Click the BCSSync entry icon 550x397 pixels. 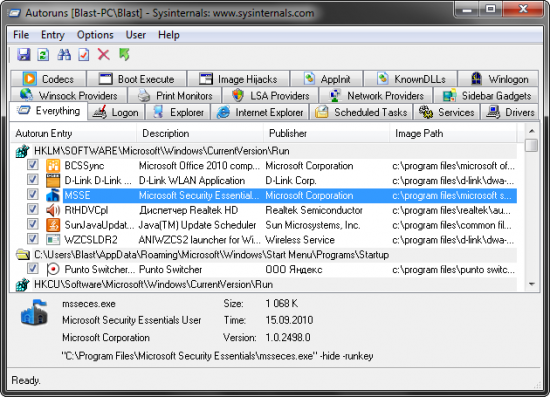(x=53, y=166)
